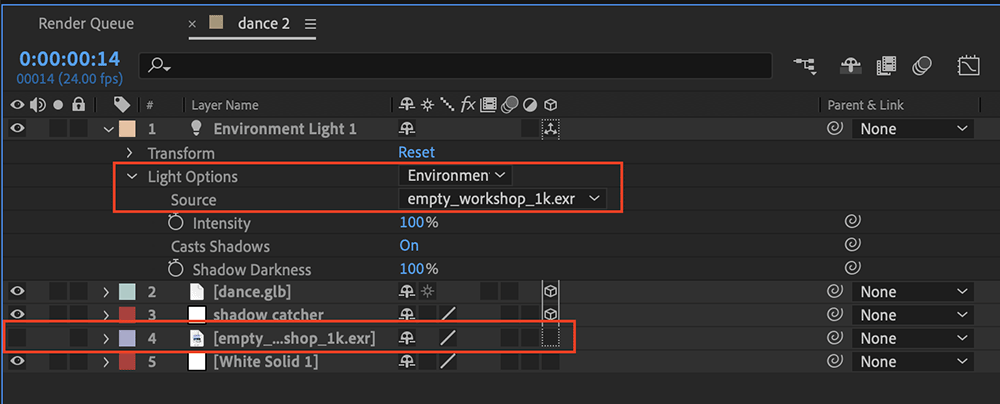
Task: Click the White Solid 1 label color swatch
Action: (x=128, y=361)
